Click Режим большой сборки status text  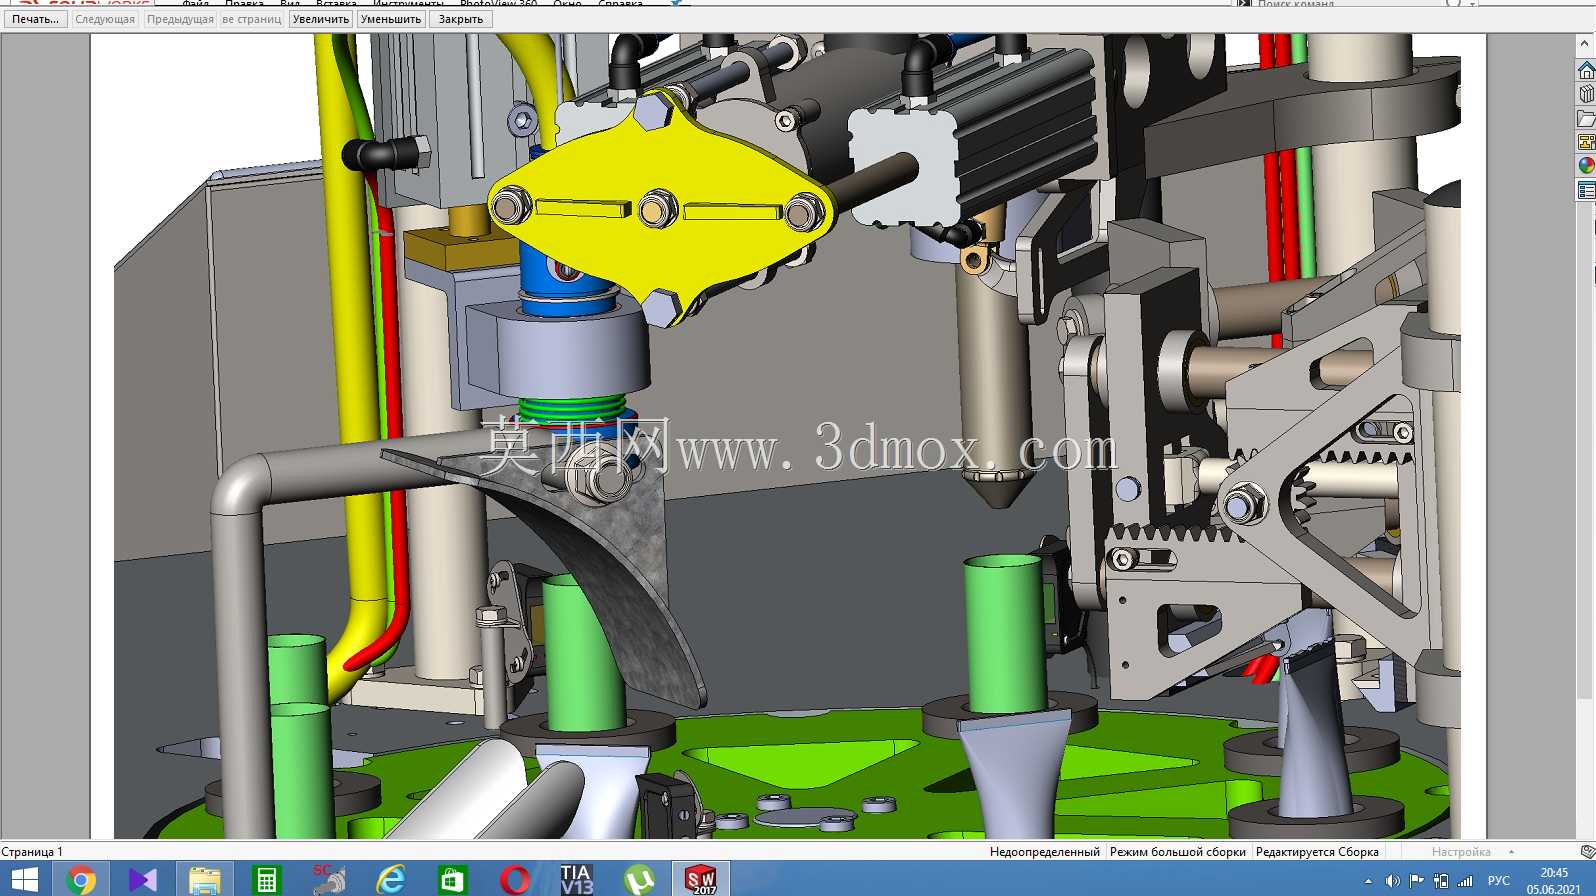(1178, 852)
